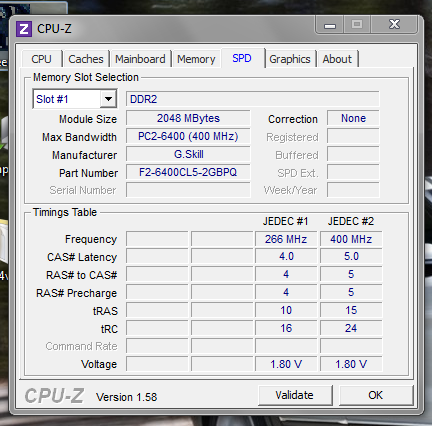
Task: Click the JEDEC #2 column header
Action: pyautogui.click(x=351, y=221)
